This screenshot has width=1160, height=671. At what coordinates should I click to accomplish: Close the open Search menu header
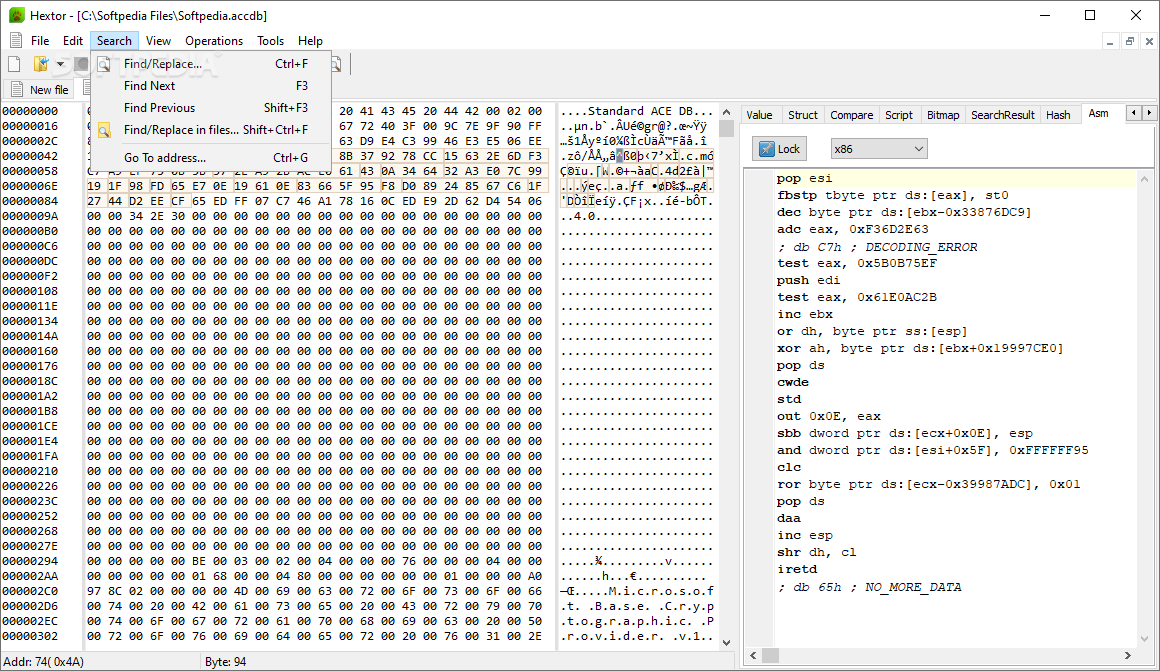[114, 41]
